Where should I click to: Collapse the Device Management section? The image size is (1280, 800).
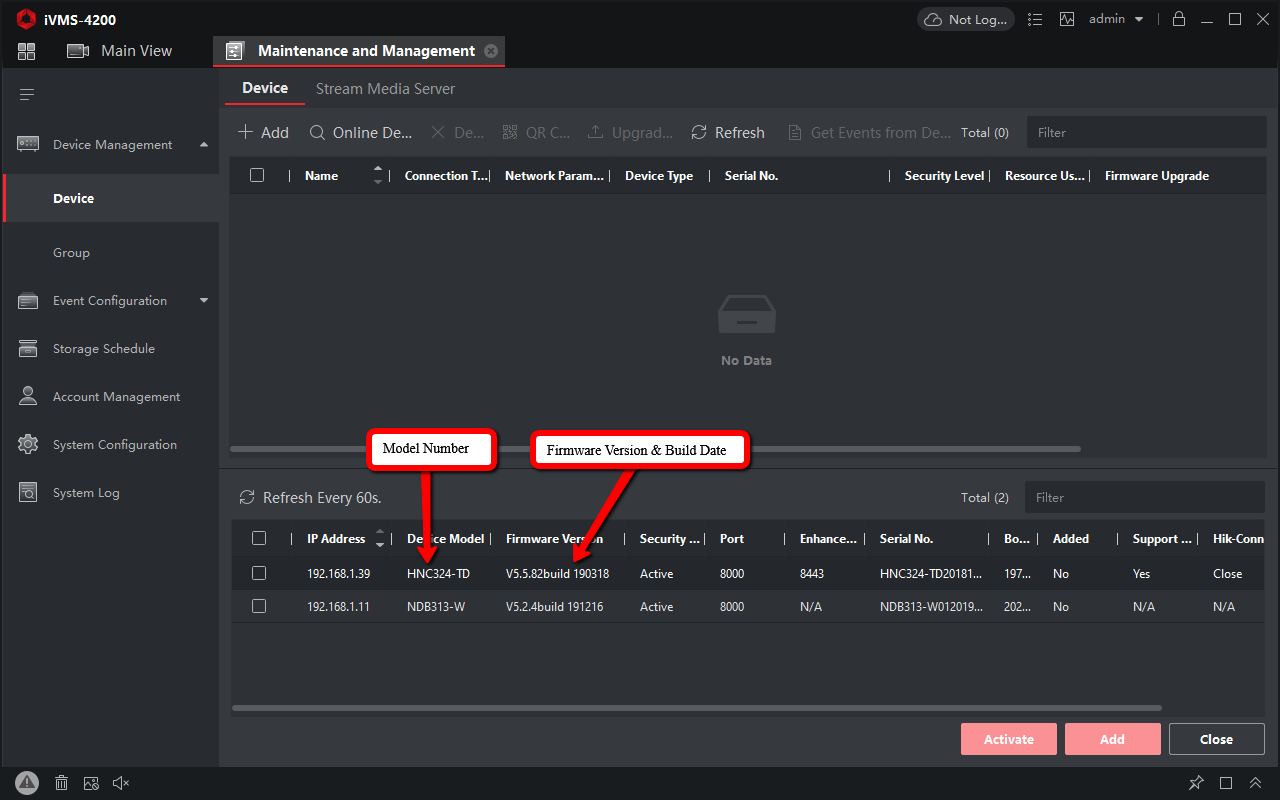click(x=204, y=144)
